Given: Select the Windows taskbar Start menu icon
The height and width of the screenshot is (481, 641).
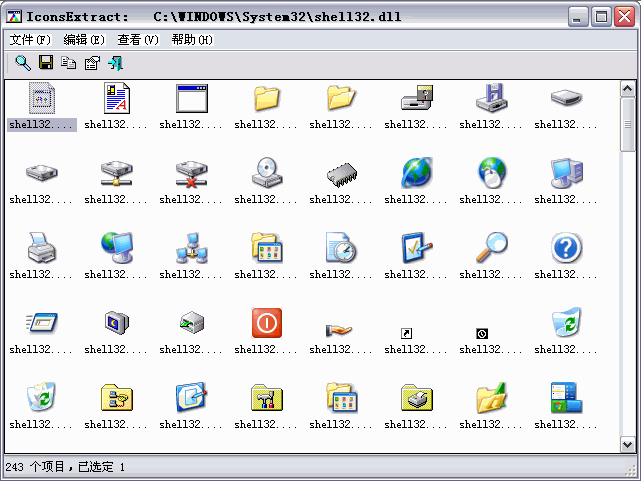Looking at the screenshot, I should point(566,398).
